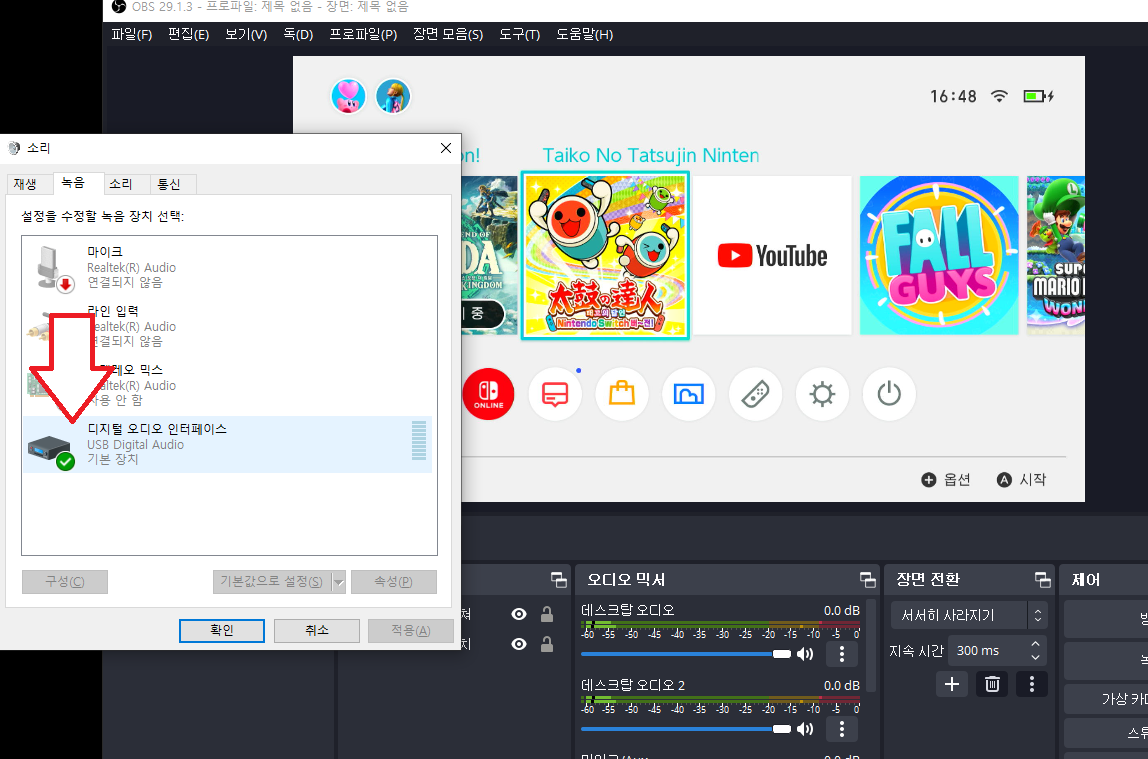This screenshot has width=1148, height=759.
Task: Click the Sleep Mode power icon
Action: tap(889, 394)
